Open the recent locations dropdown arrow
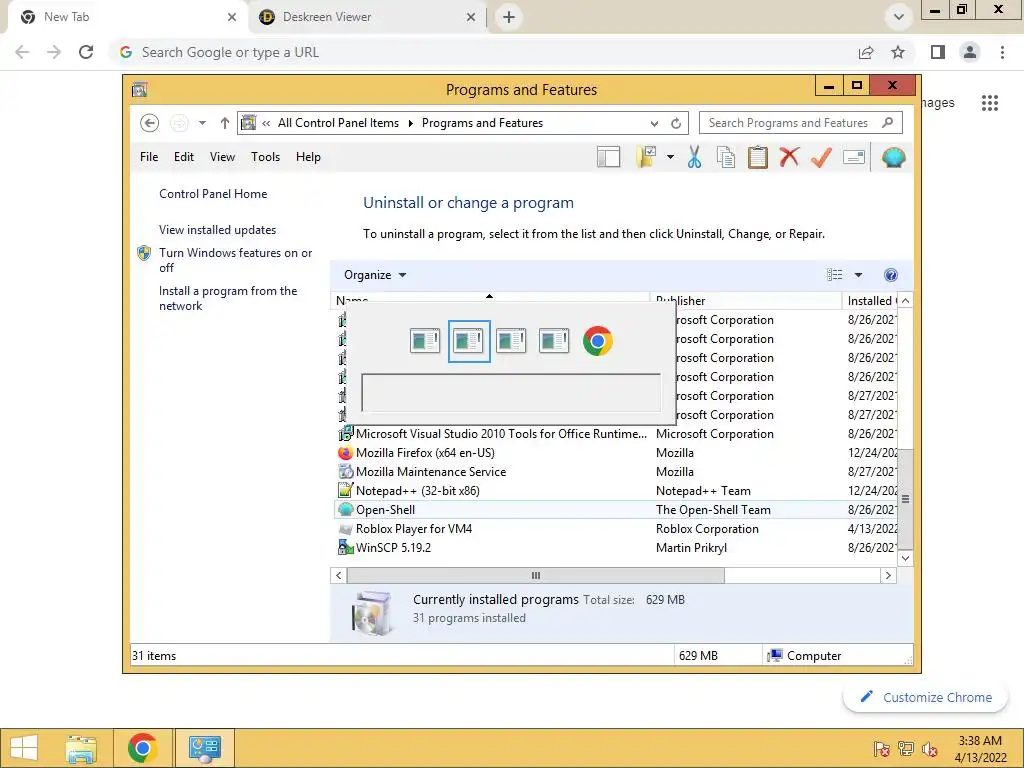Image resolution: width=1024 pixels, height=768 pixels. point(202,123)
